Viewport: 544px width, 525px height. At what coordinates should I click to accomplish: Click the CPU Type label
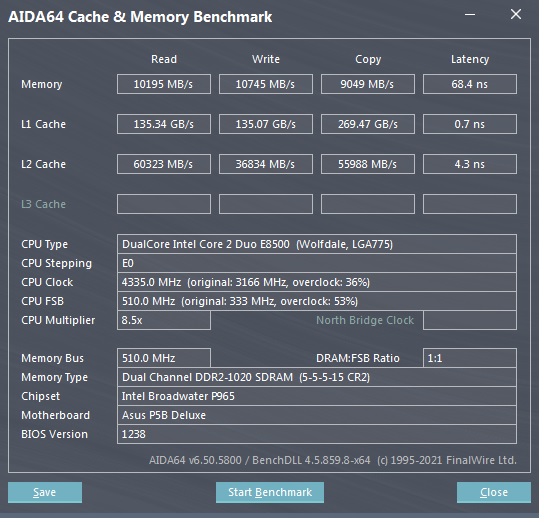pos(44,244)
